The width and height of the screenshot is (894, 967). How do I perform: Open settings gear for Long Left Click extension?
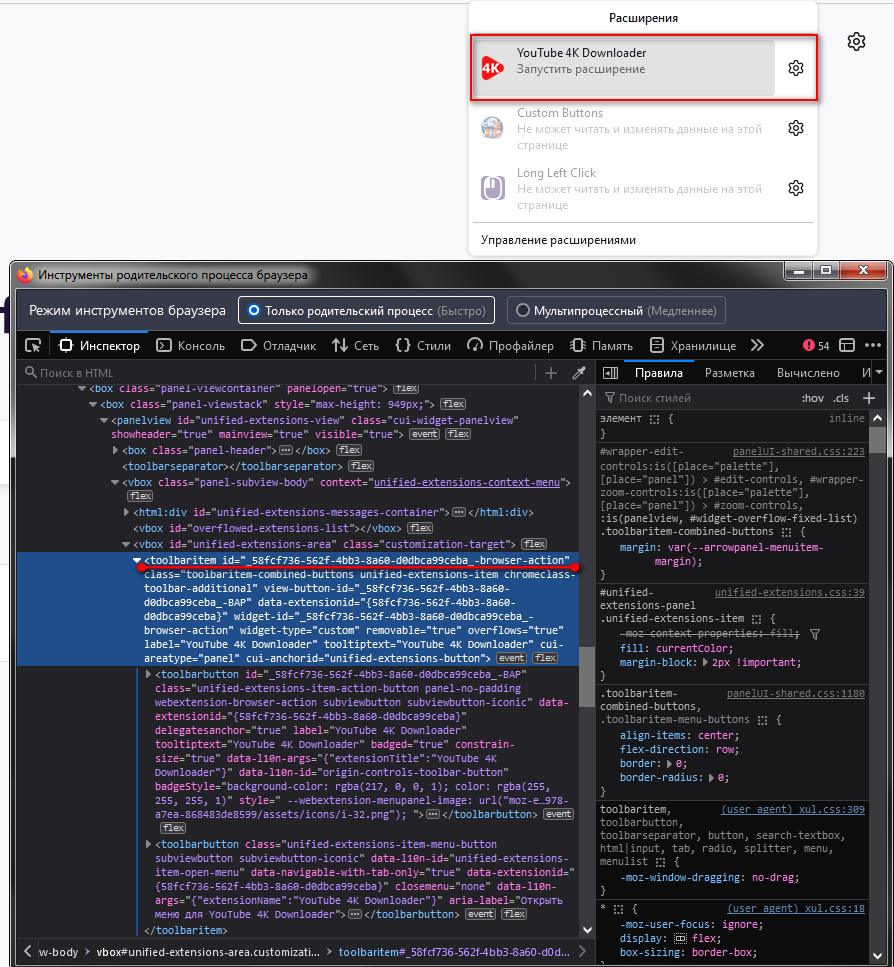[796, 188]
